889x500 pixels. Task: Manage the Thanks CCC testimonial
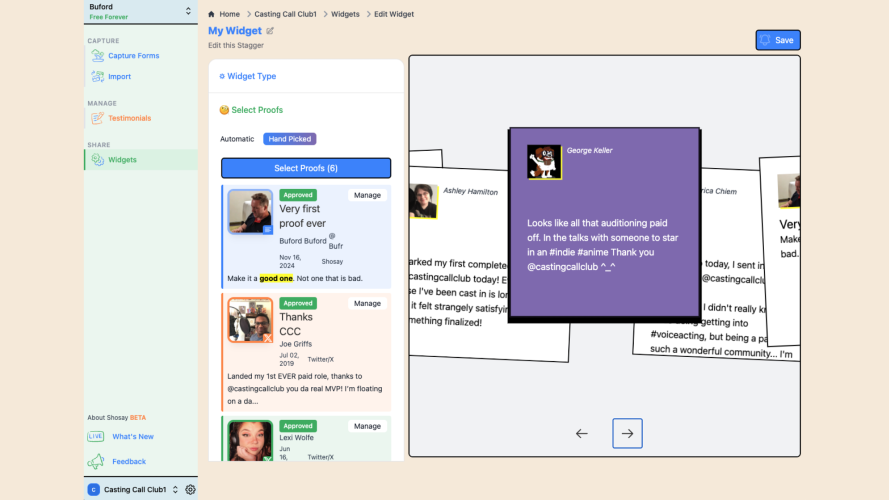[367, 303]
